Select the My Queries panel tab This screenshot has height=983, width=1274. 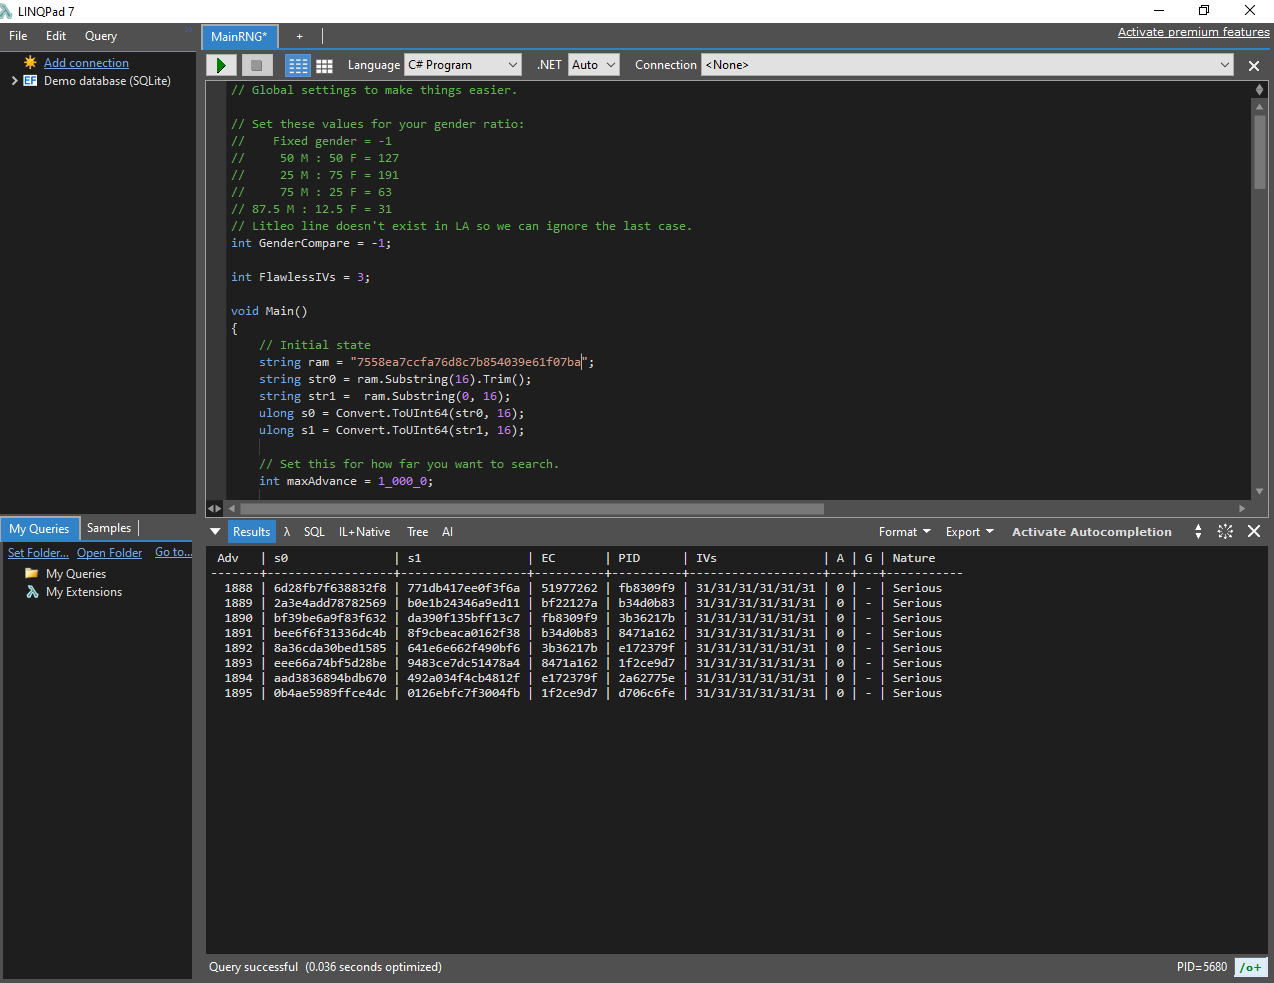[x=40, y=529]
